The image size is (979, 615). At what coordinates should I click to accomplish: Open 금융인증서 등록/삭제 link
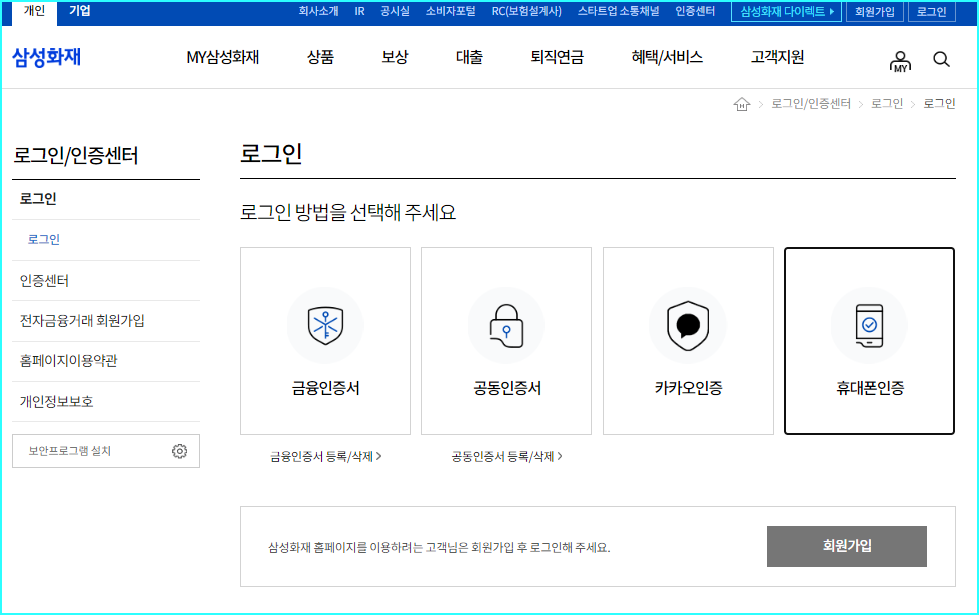[325, 456]
